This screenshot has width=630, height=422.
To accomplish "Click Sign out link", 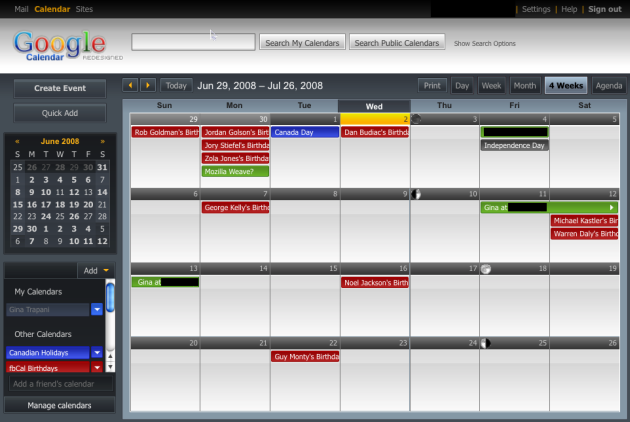I will tap(605, 9).
